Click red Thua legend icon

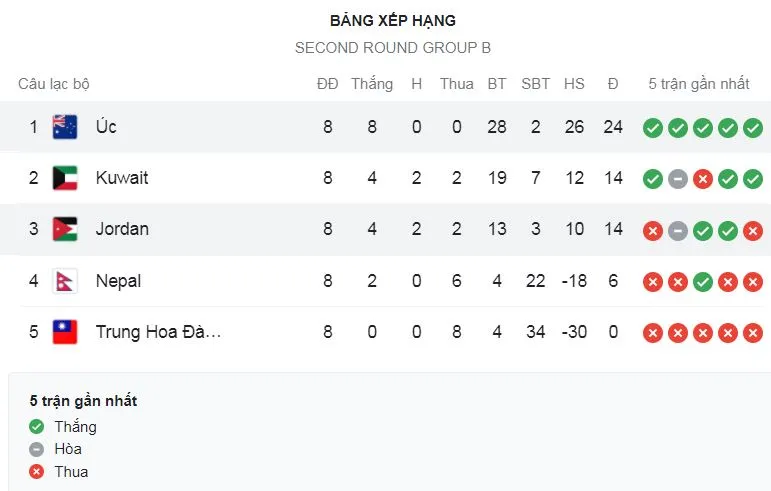(x=37, y=471)
